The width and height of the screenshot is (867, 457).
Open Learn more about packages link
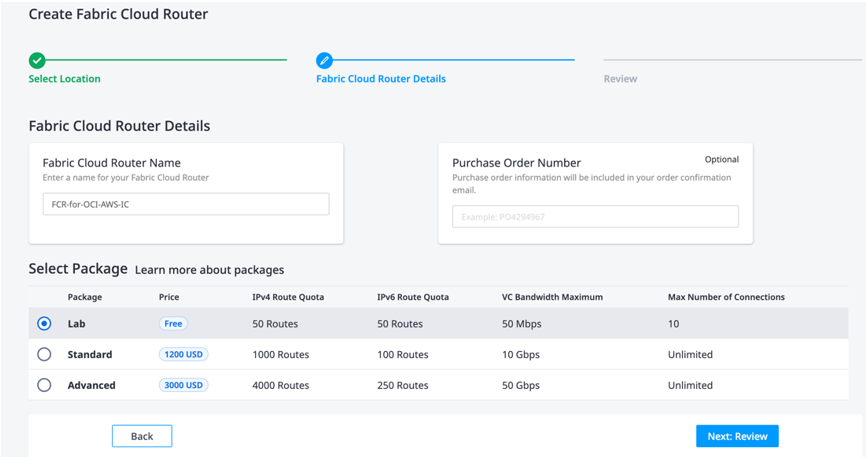[209, 270]
